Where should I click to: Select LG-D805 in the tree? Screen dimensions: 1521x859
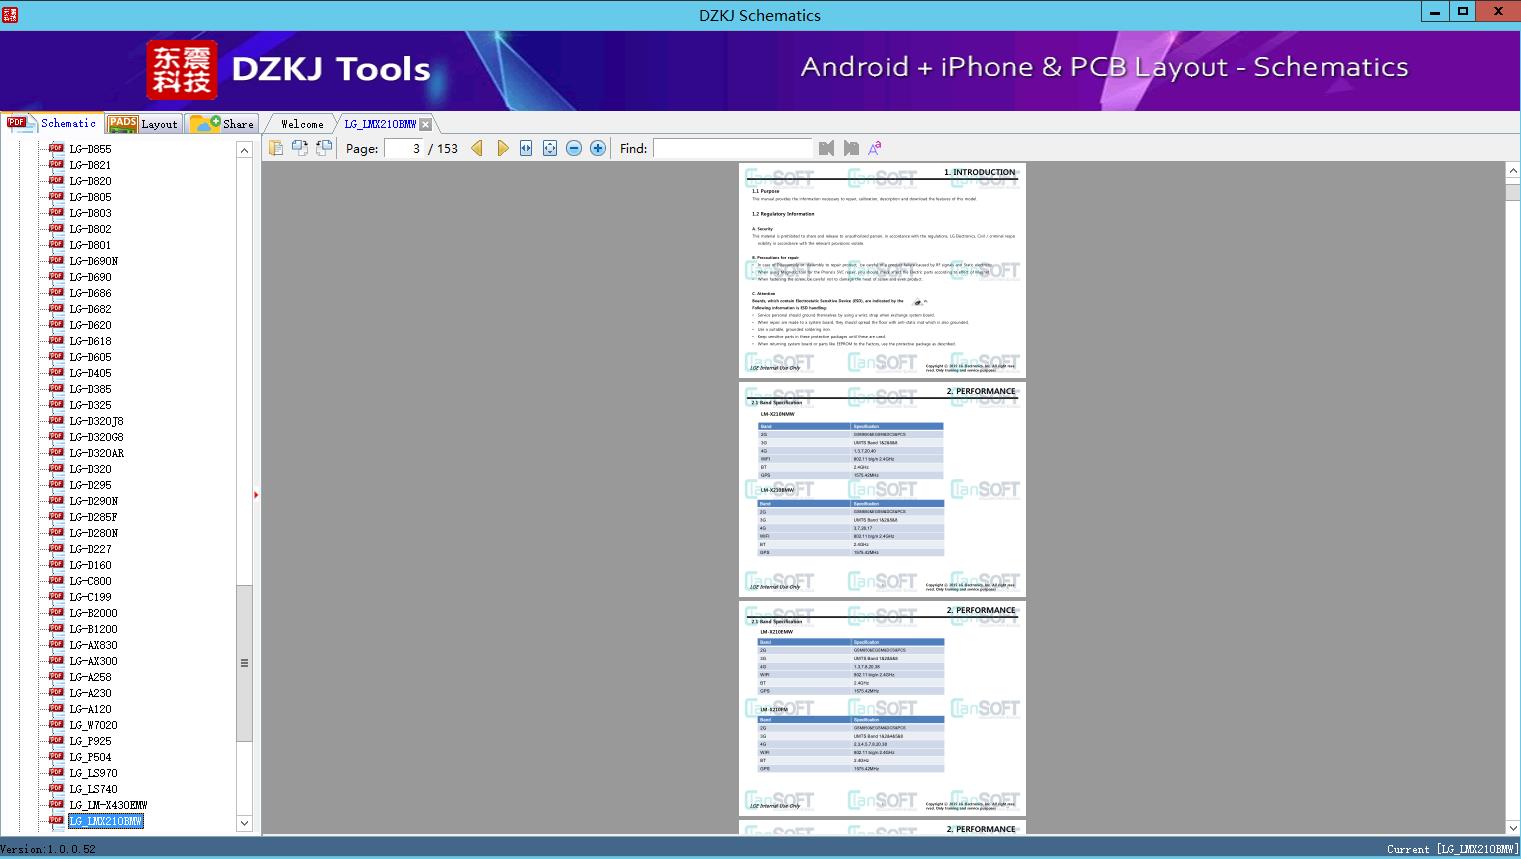[x=90, y=197]
